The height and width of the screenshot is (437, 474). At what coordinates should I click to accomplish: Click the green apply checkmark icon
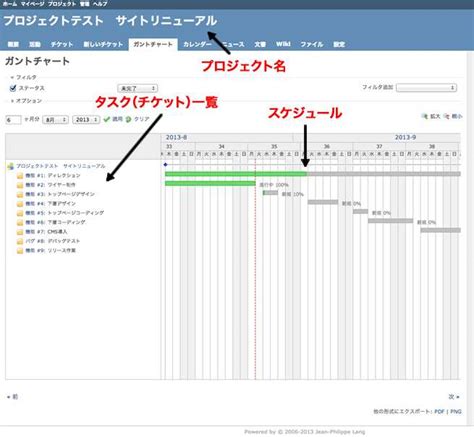tap(107, 119)
